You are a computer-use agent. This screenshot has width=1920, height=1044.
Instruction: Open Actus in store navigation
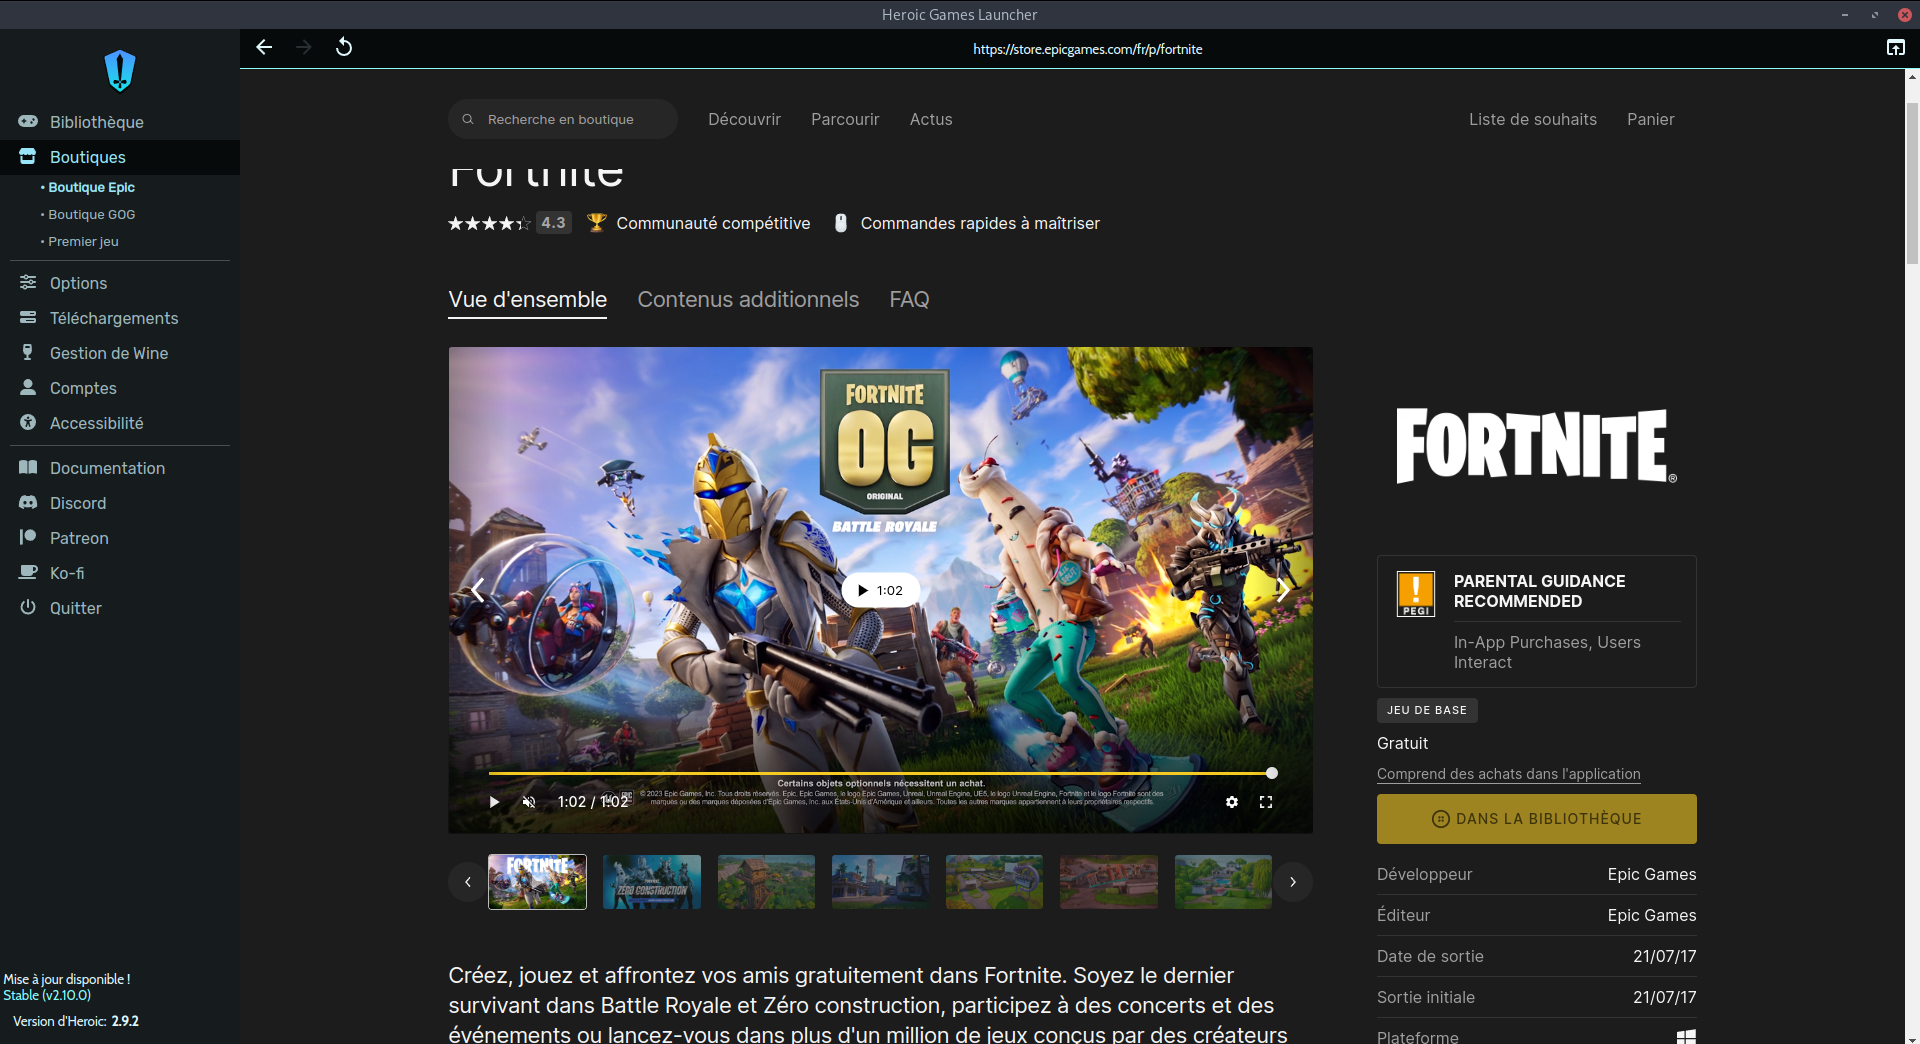pos(931,119)
